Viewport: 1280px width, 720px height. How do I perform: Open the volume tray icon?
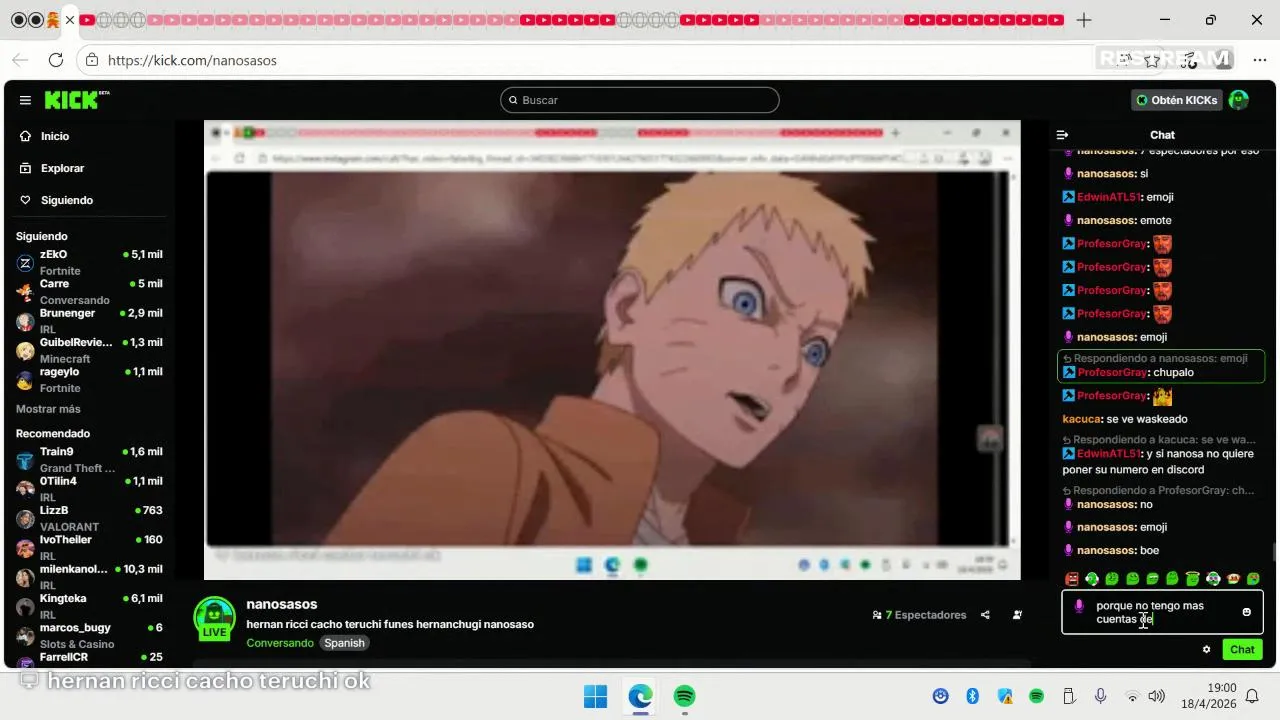pos(1157,696)
